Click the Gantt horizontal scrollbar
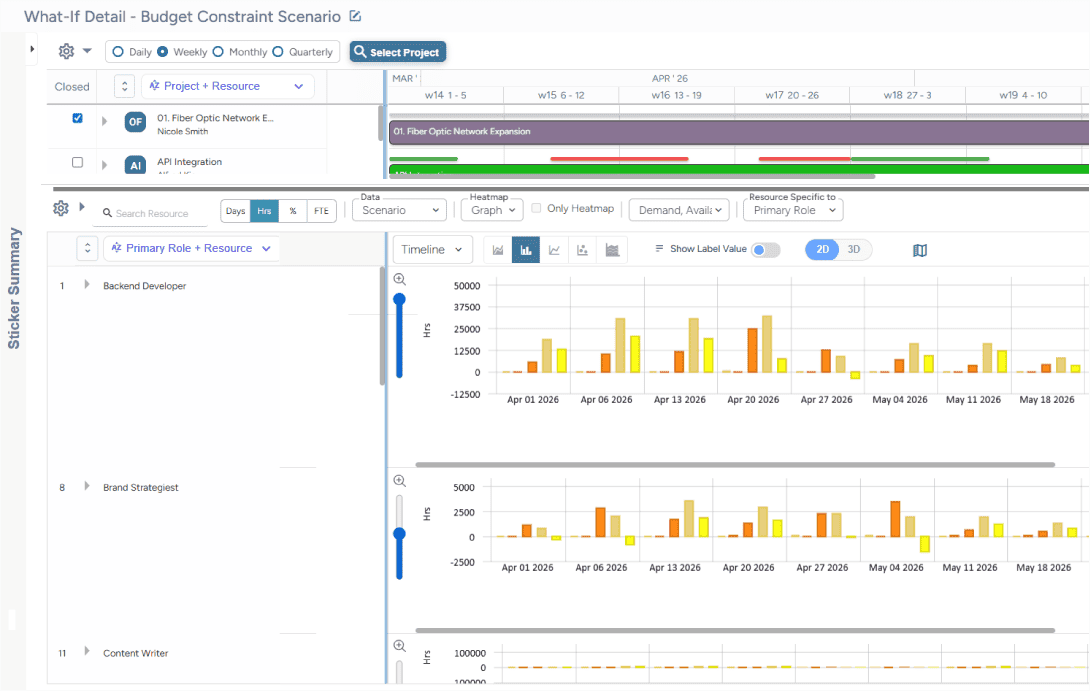This screenshot has height=691, width=1090. point(631,177)
